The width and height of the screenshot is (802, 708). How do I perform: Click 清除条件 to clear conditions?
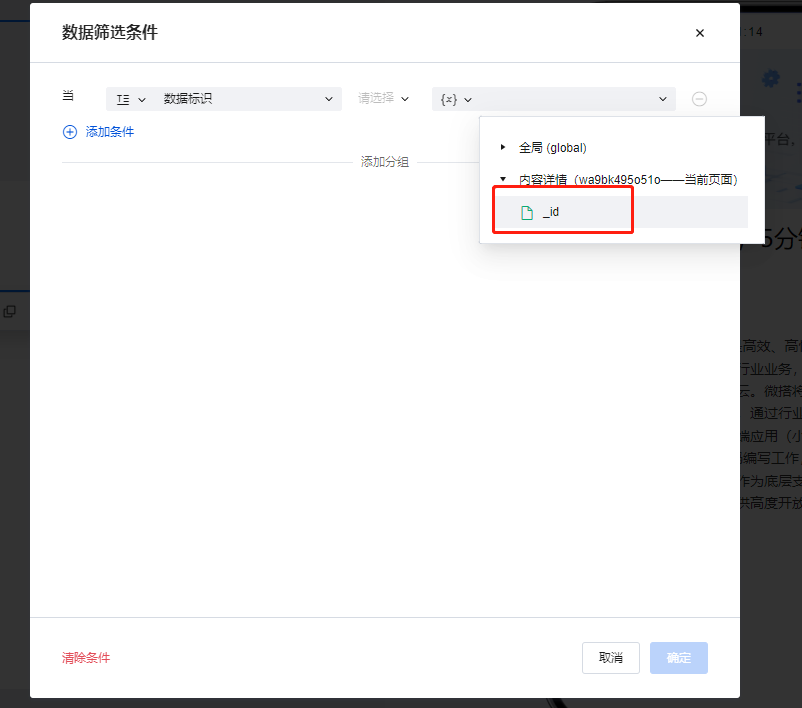tap(86, 658)
